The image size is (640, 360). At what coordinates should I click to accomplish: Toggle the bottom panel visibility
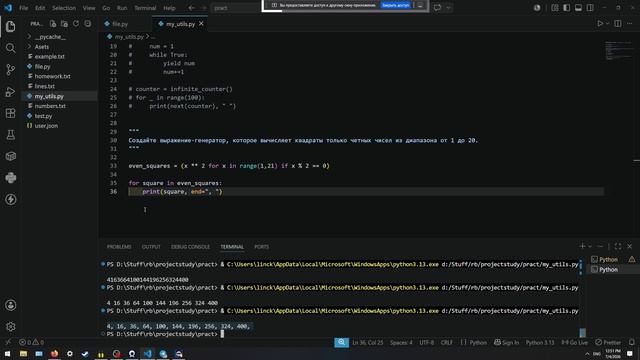[x=578, y=7]
